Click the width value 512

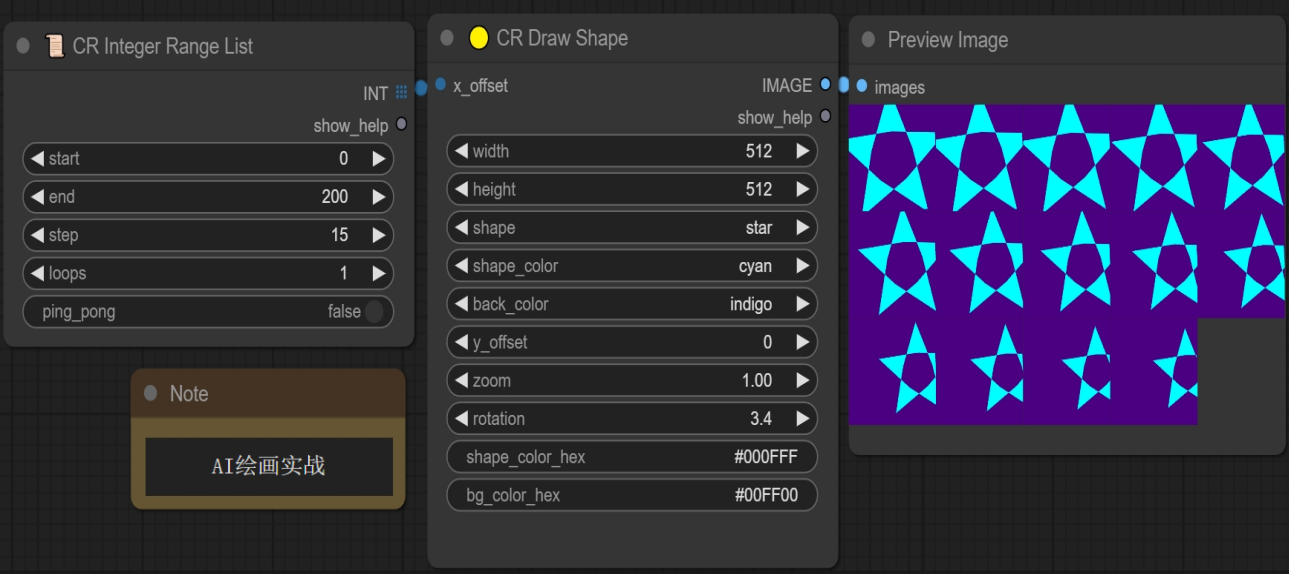click(x=759, y=151)
